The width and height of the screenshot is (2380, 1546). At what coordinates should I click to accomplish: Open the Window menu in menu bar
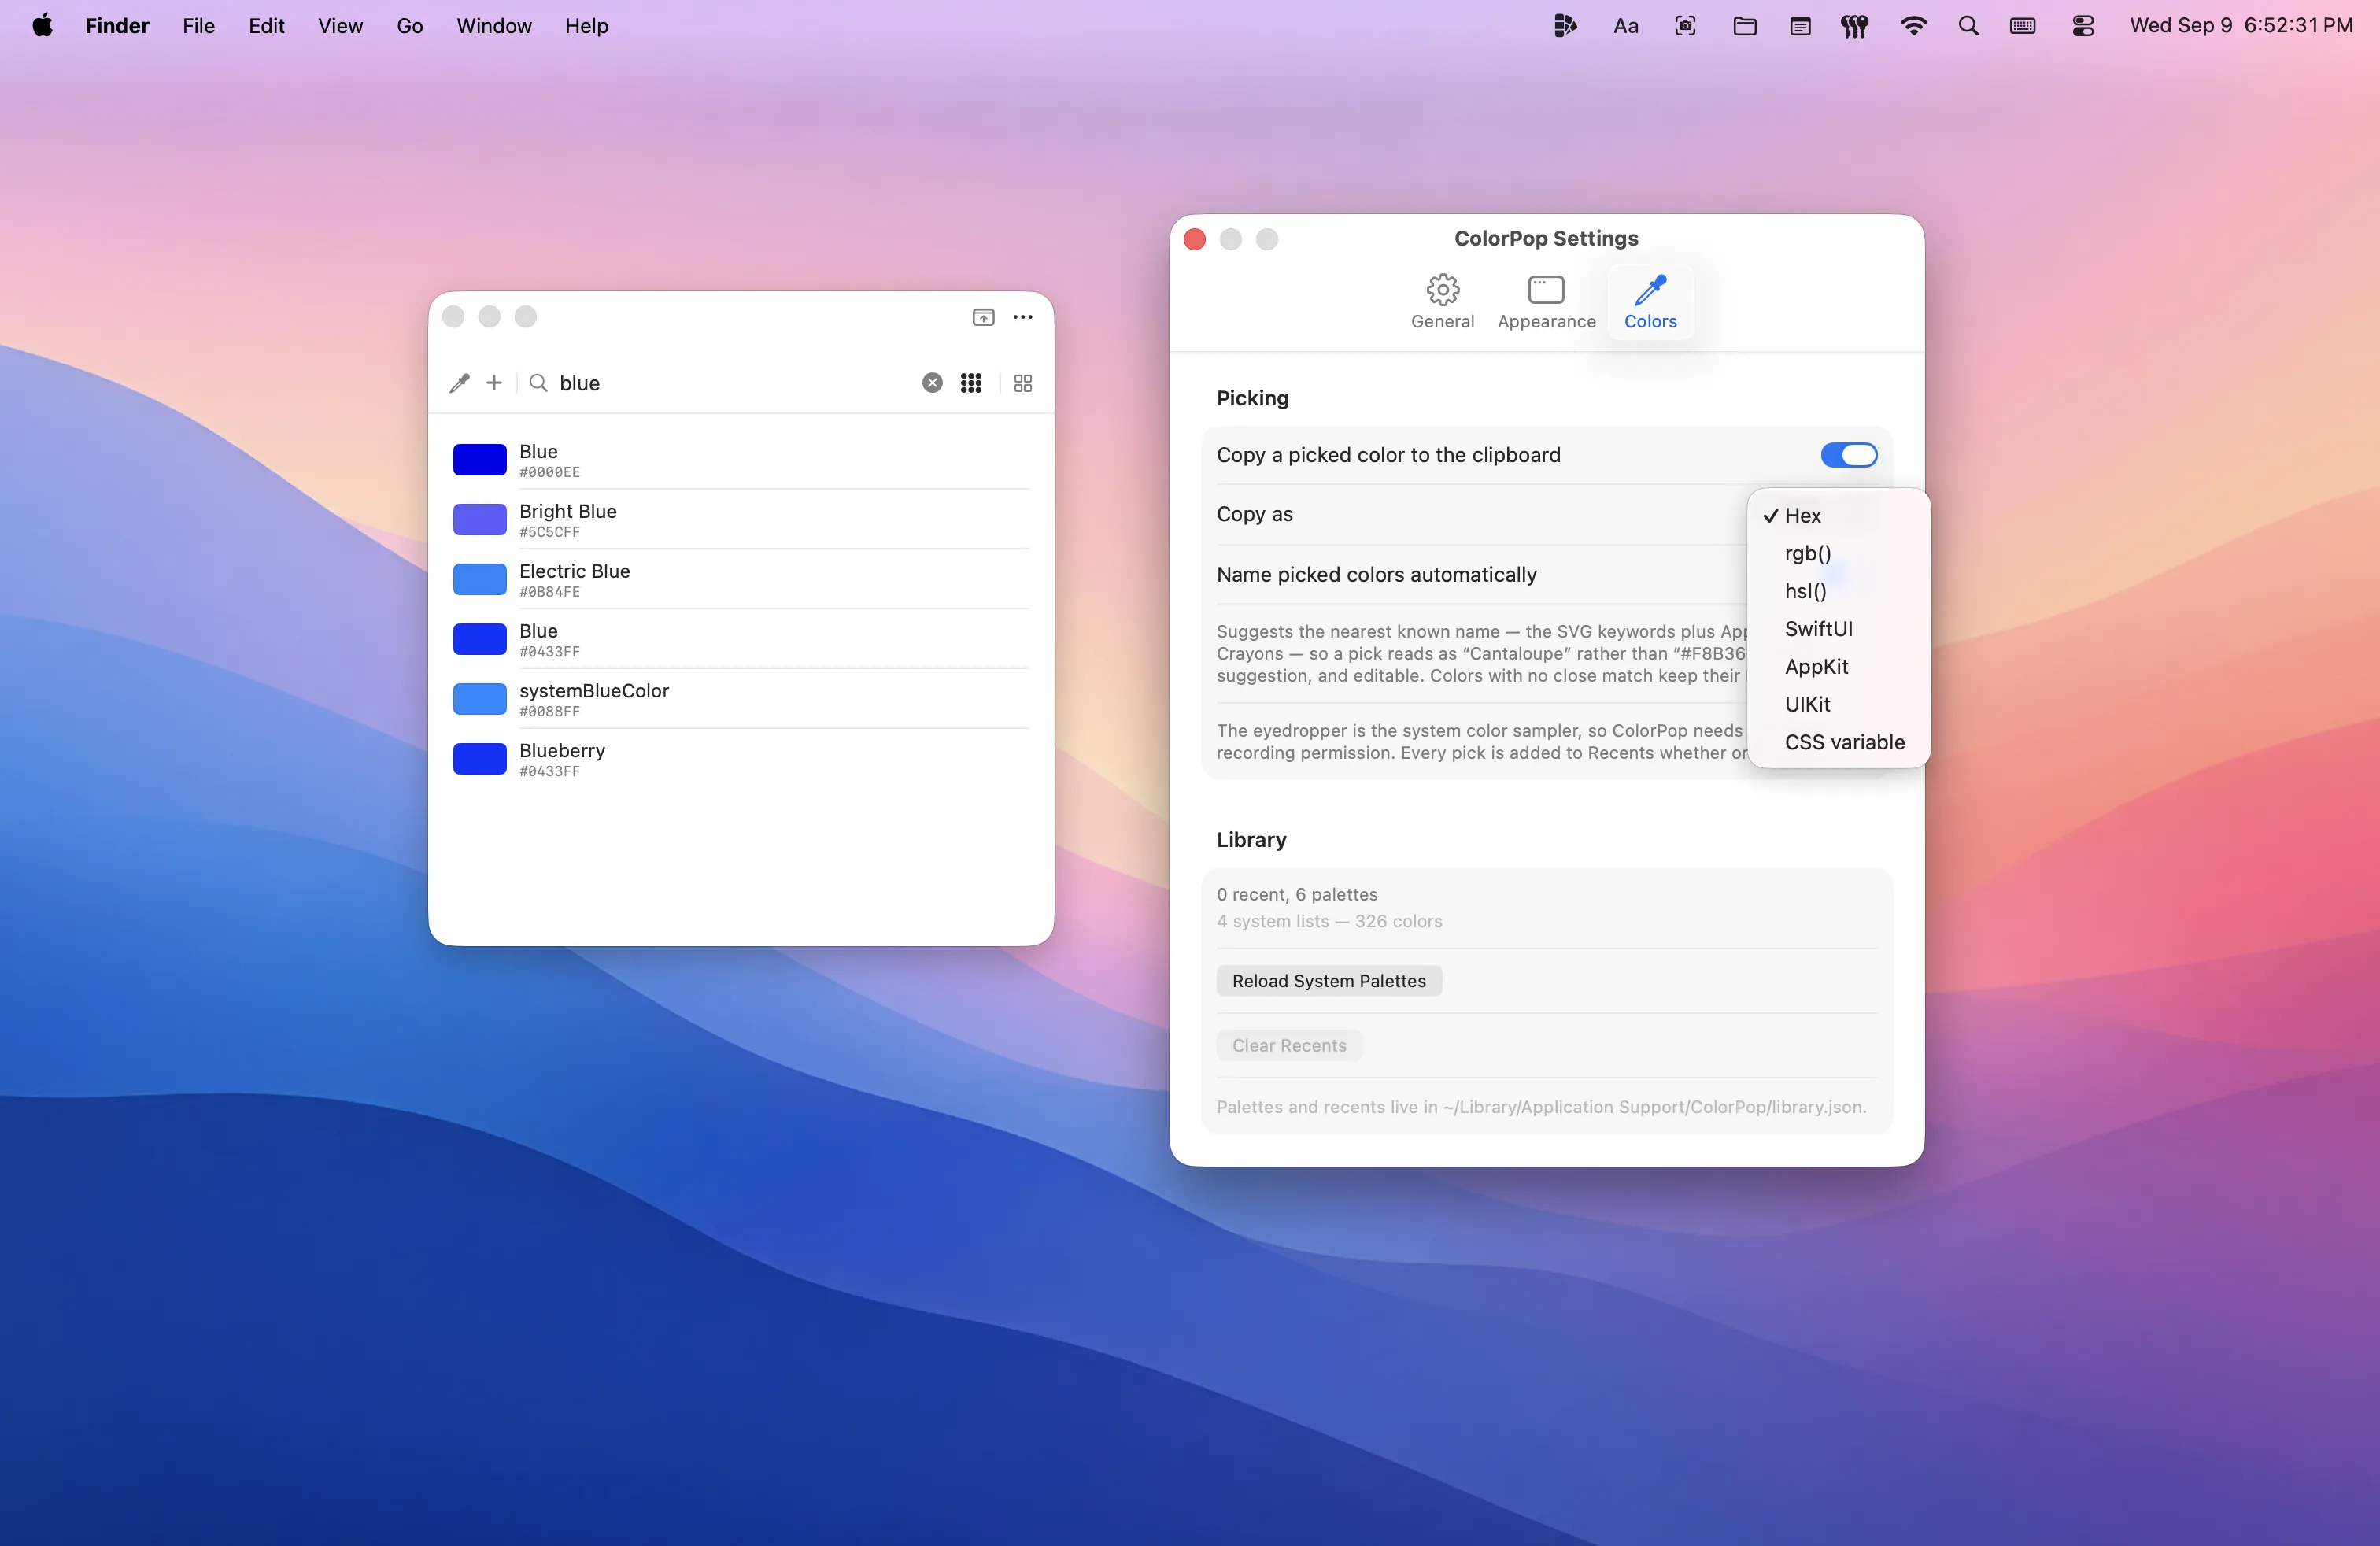494,26
